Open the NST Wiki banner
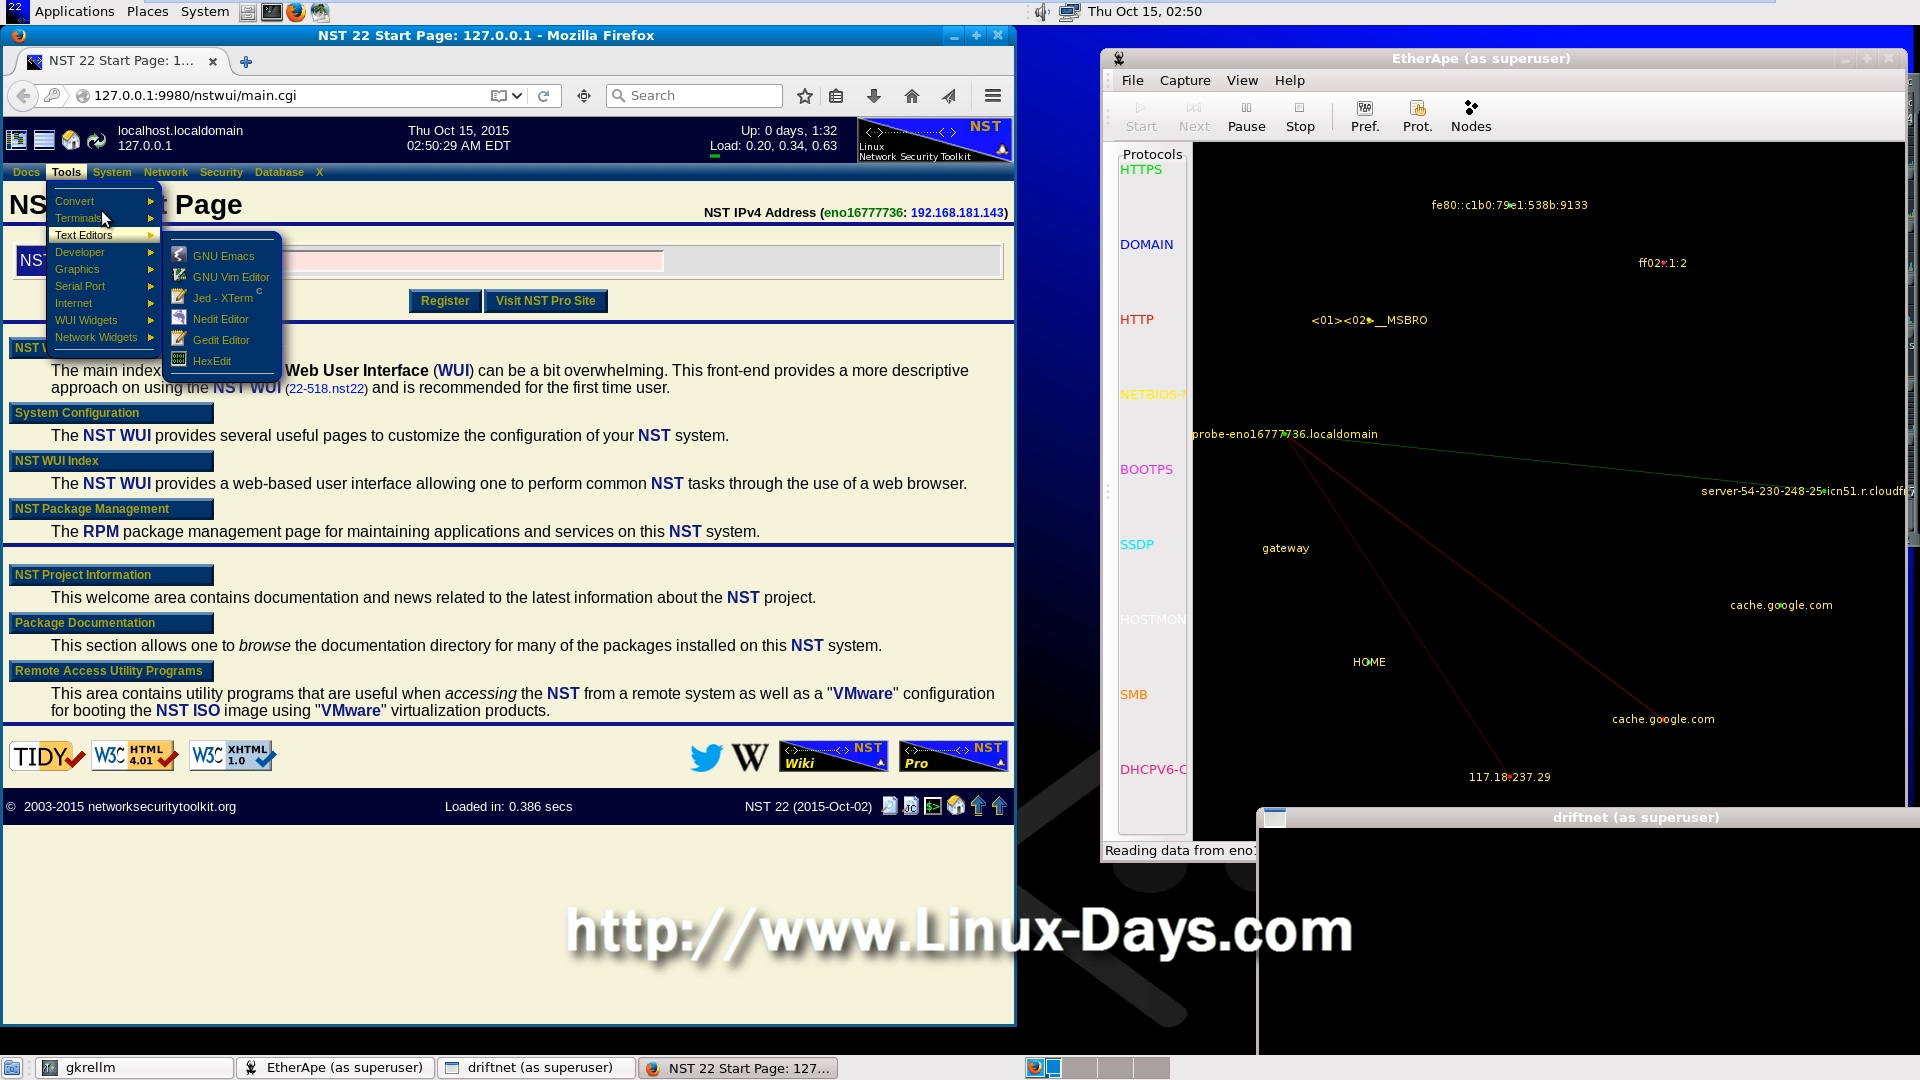The height and width of the screenshot is (1080, 1920). tap(833, 756)
